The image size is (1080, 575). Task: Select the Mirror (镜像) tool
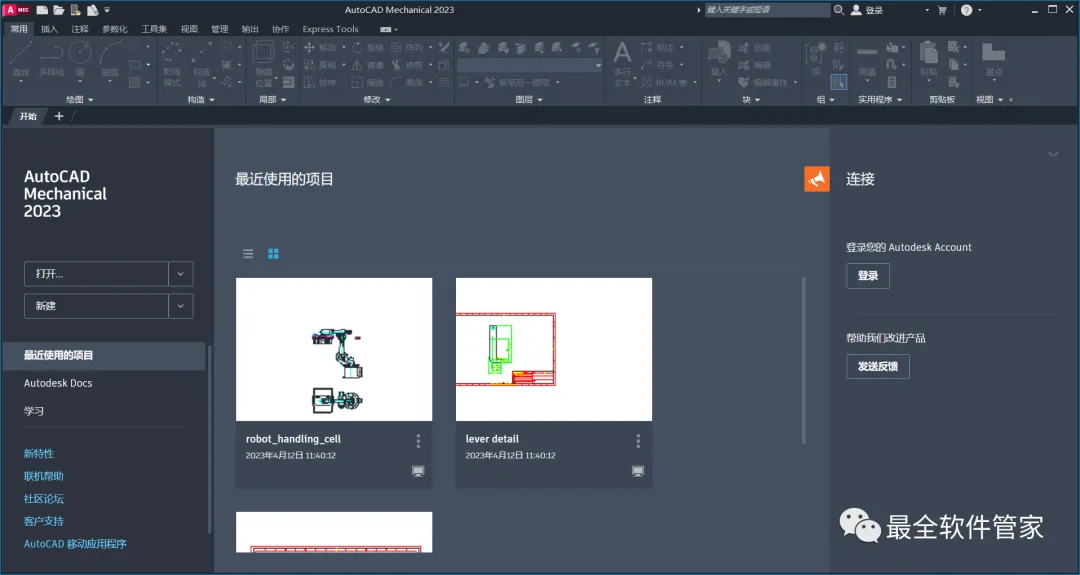click(x=368, y=65)
